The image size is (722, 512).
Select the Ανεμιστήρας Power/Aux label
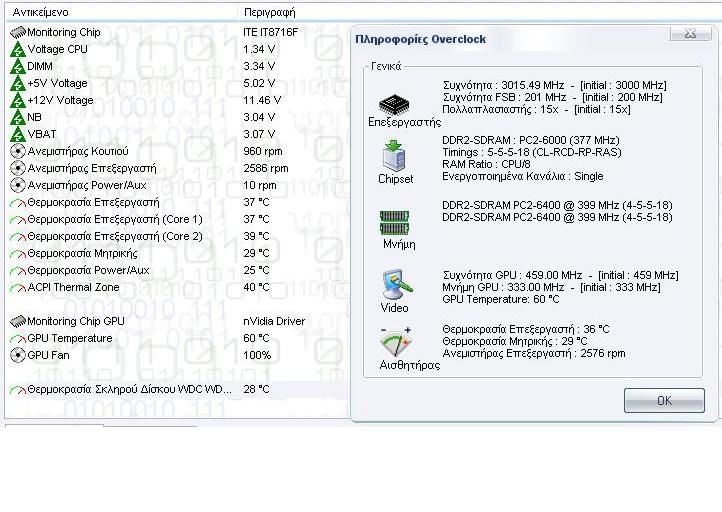click(87, 186)
